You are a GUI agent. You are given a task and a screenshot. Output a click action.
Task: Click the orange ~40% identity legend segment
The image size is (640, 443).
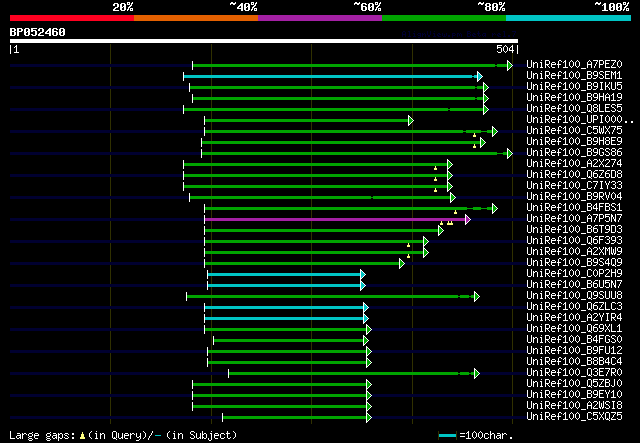point(196,18)
